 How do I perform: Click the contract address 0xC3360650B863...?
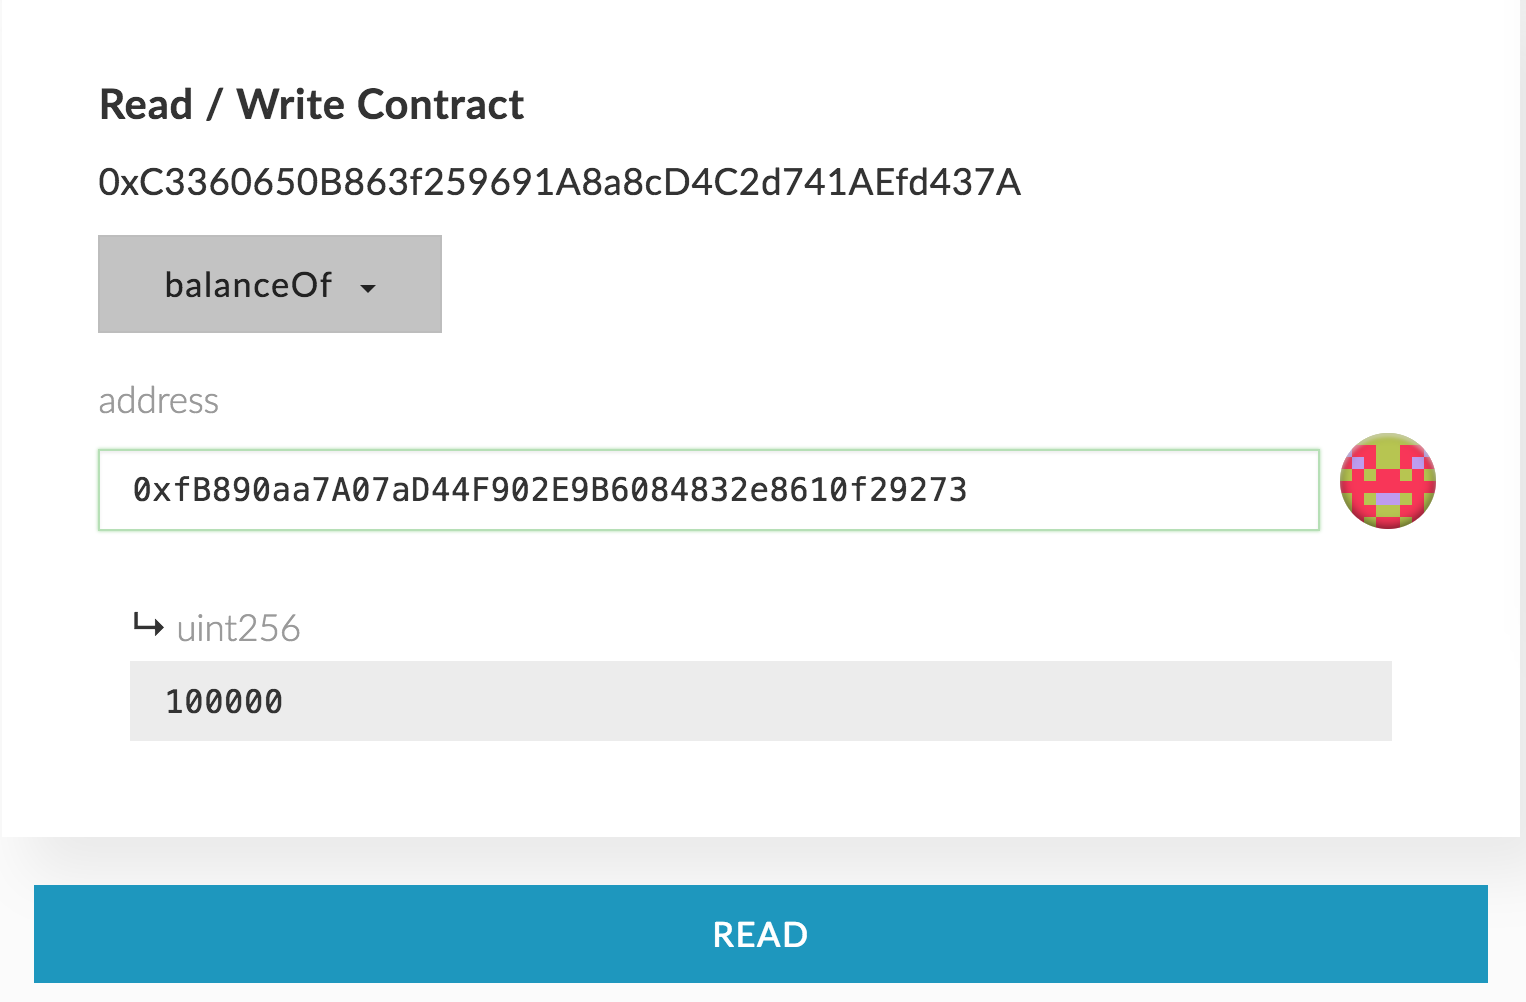(559, 182)
